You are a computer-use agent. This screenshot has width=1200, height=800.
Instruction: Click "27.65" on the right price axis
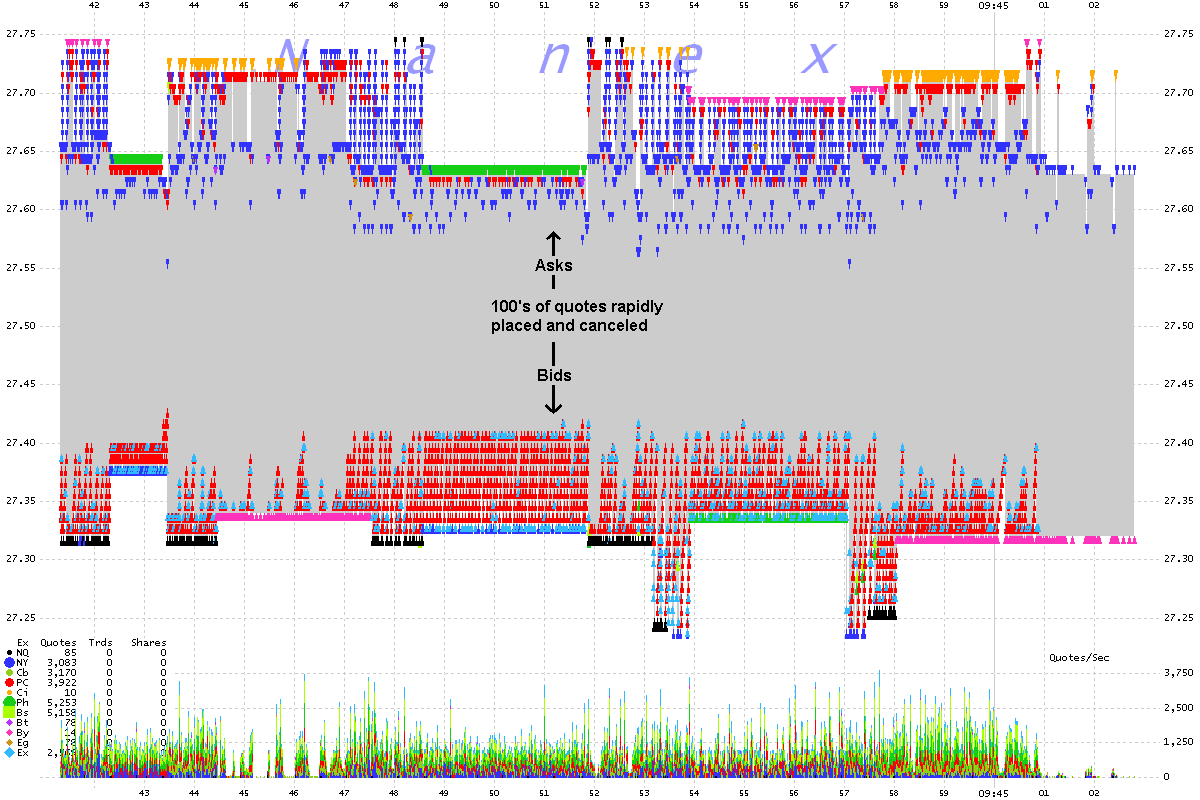(1178, 151)
